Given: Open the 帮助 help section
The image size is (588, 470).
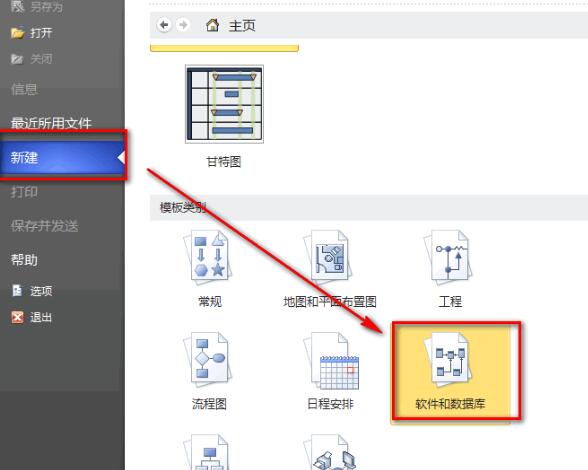Looking at the screenshot, I should coord(24,260).
